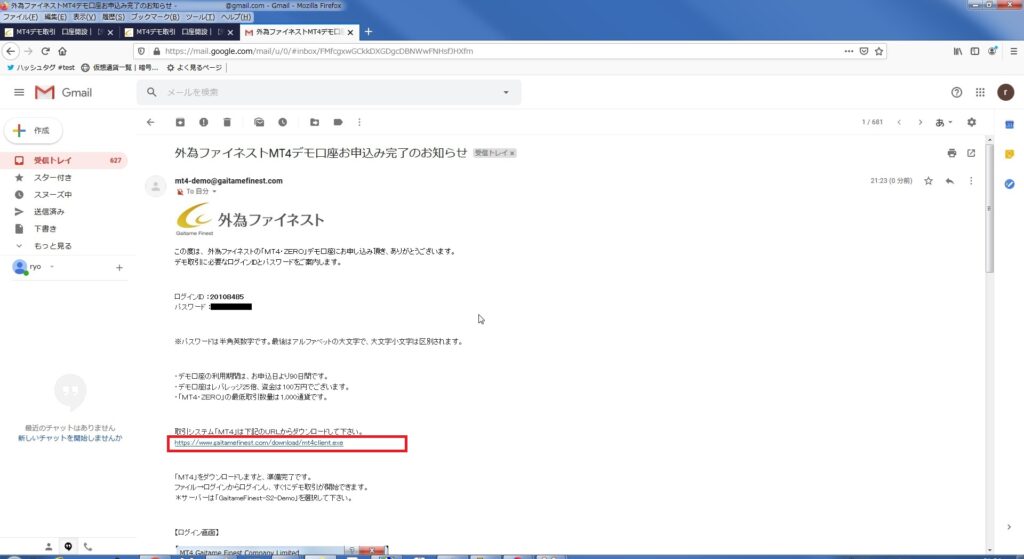Open the Inbox (受信トレイ) folder
The width and height of the screenshot is (1024, 559).
[64, 160]
